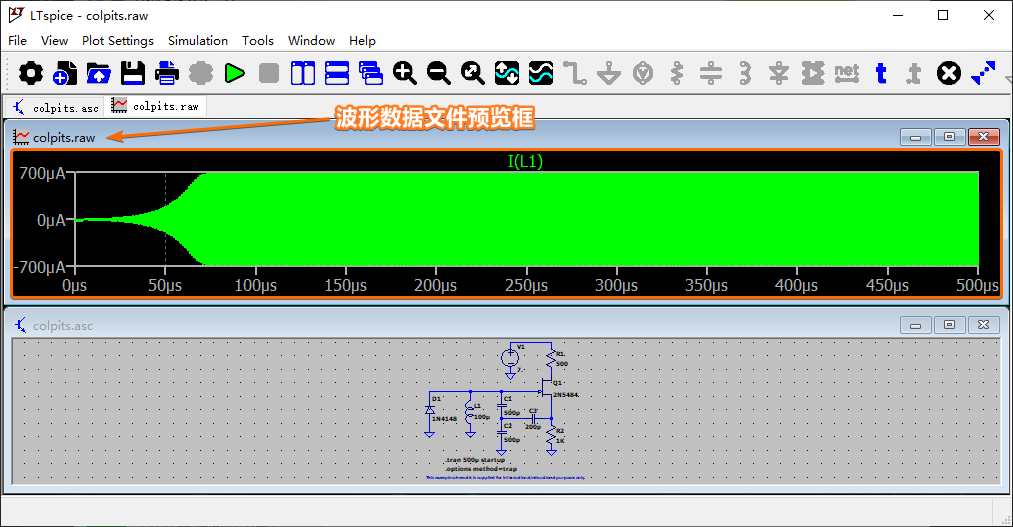Zoom to fit with the magnifier icon

point(472,73)
